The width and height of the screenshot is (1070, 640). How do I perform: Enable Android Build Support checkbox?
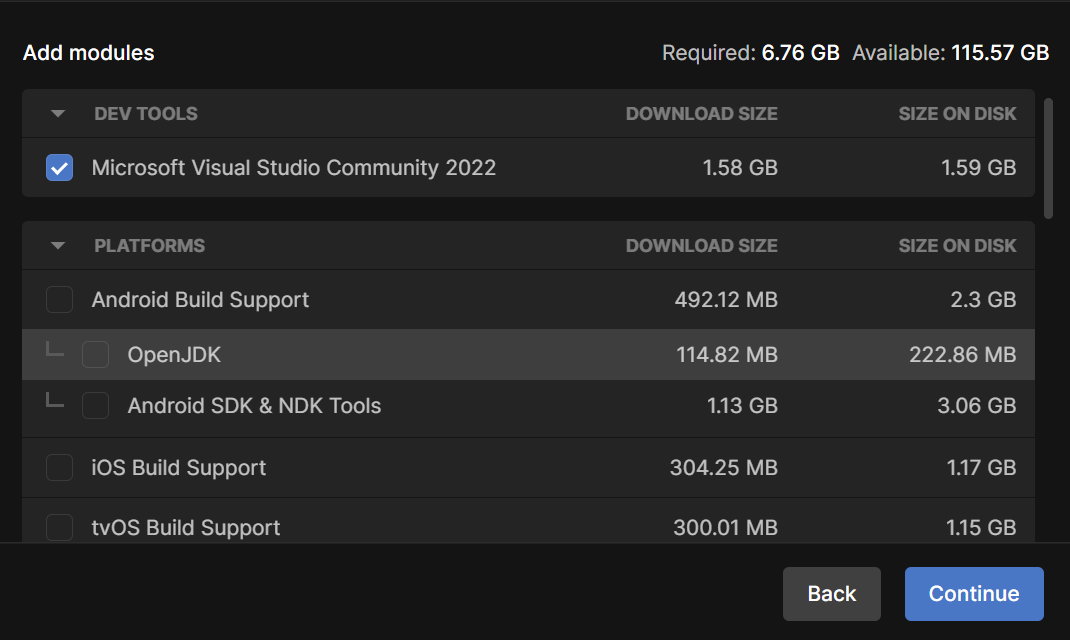tap(59, 300)
